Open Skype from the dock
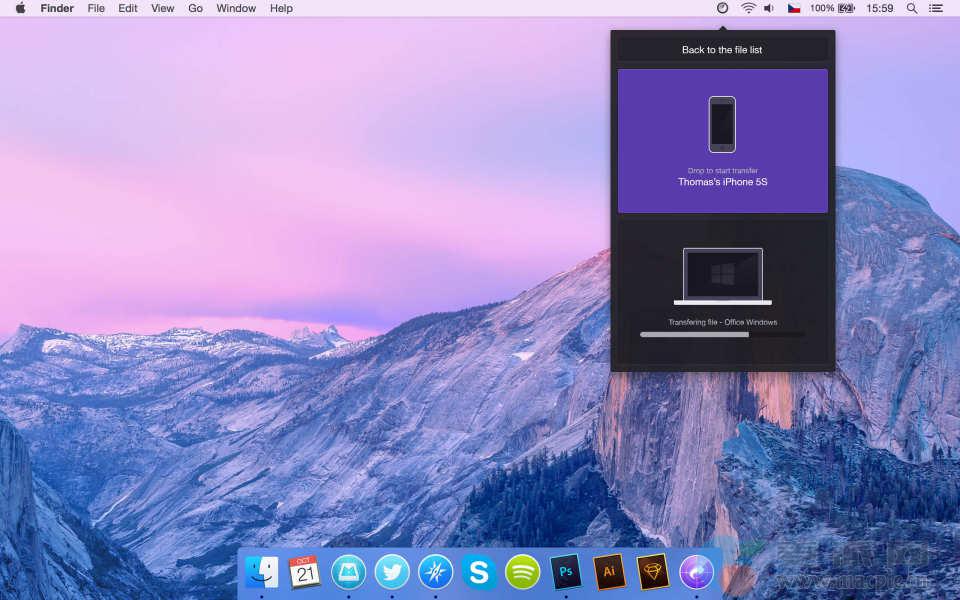Viewport: 960px width, 600px height. 479,572
